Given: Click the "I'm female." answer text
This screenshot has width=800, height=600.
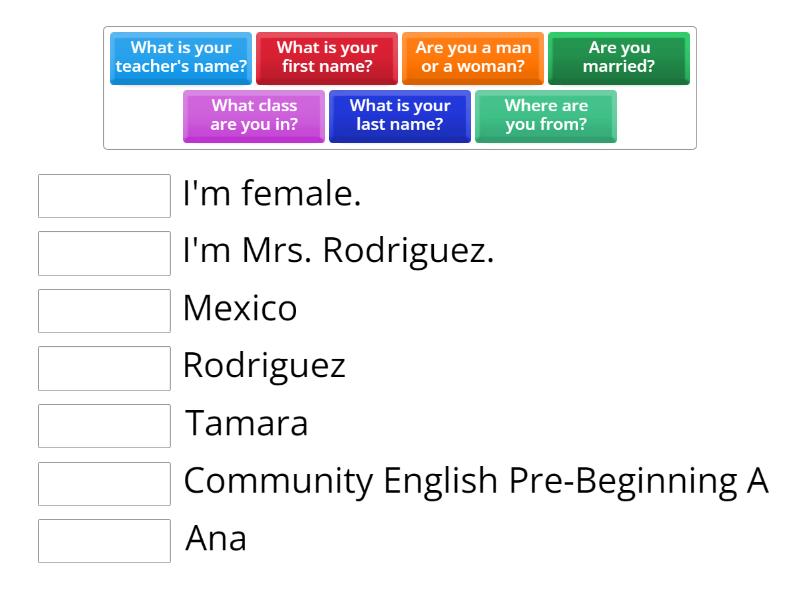Looking at the screenshot, I should (271, 195).
